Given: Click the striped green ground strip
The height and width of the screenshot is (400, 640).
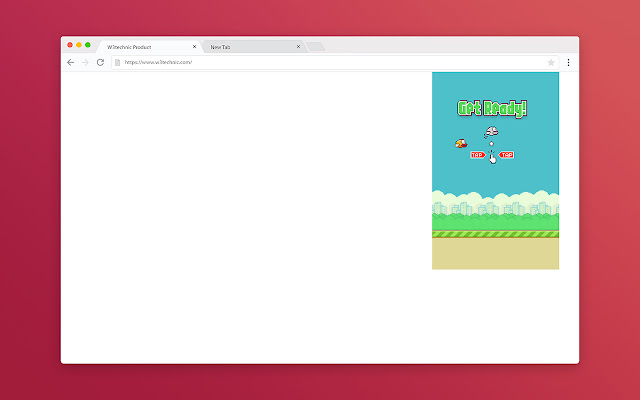Looking at the screenshot, I should click(495, 234).
